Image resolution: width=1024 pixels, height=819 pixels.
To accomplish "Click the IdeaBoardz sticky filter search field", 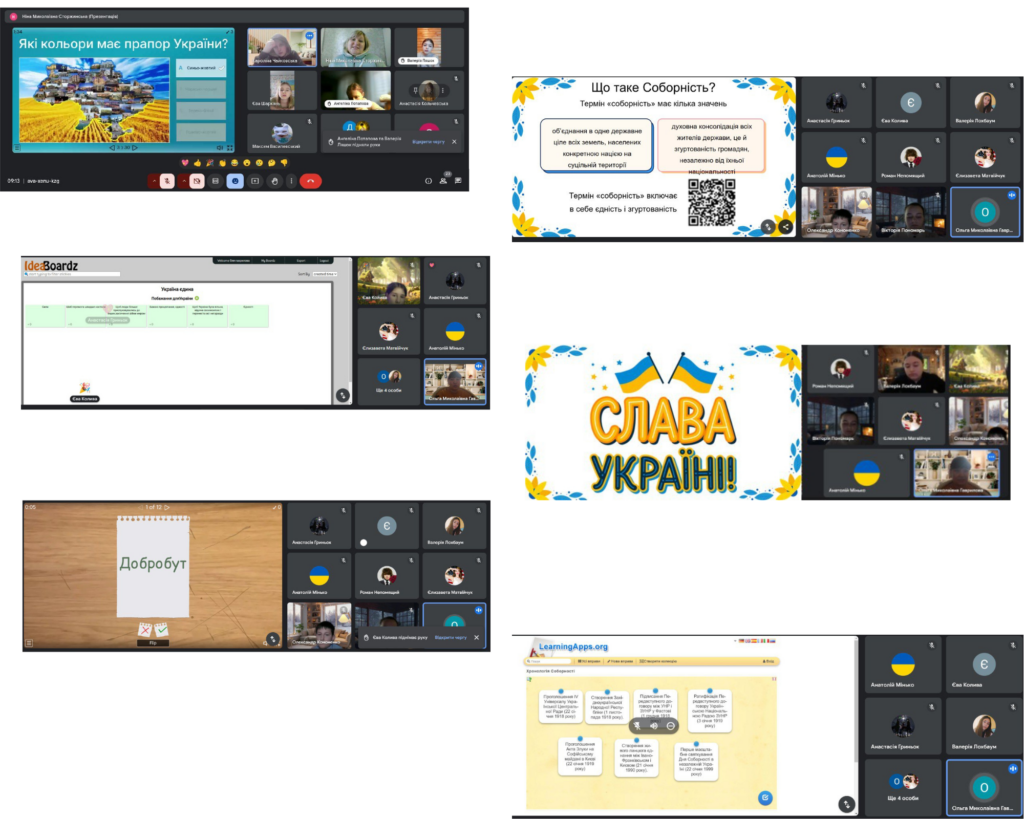I will coord(72,274).
